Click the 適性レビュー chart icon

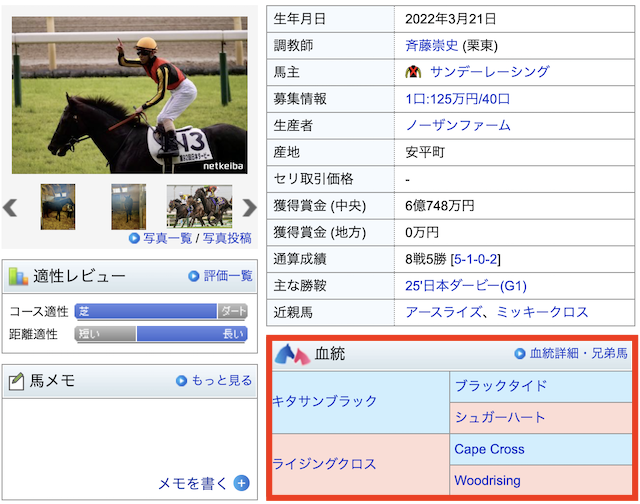17,276
